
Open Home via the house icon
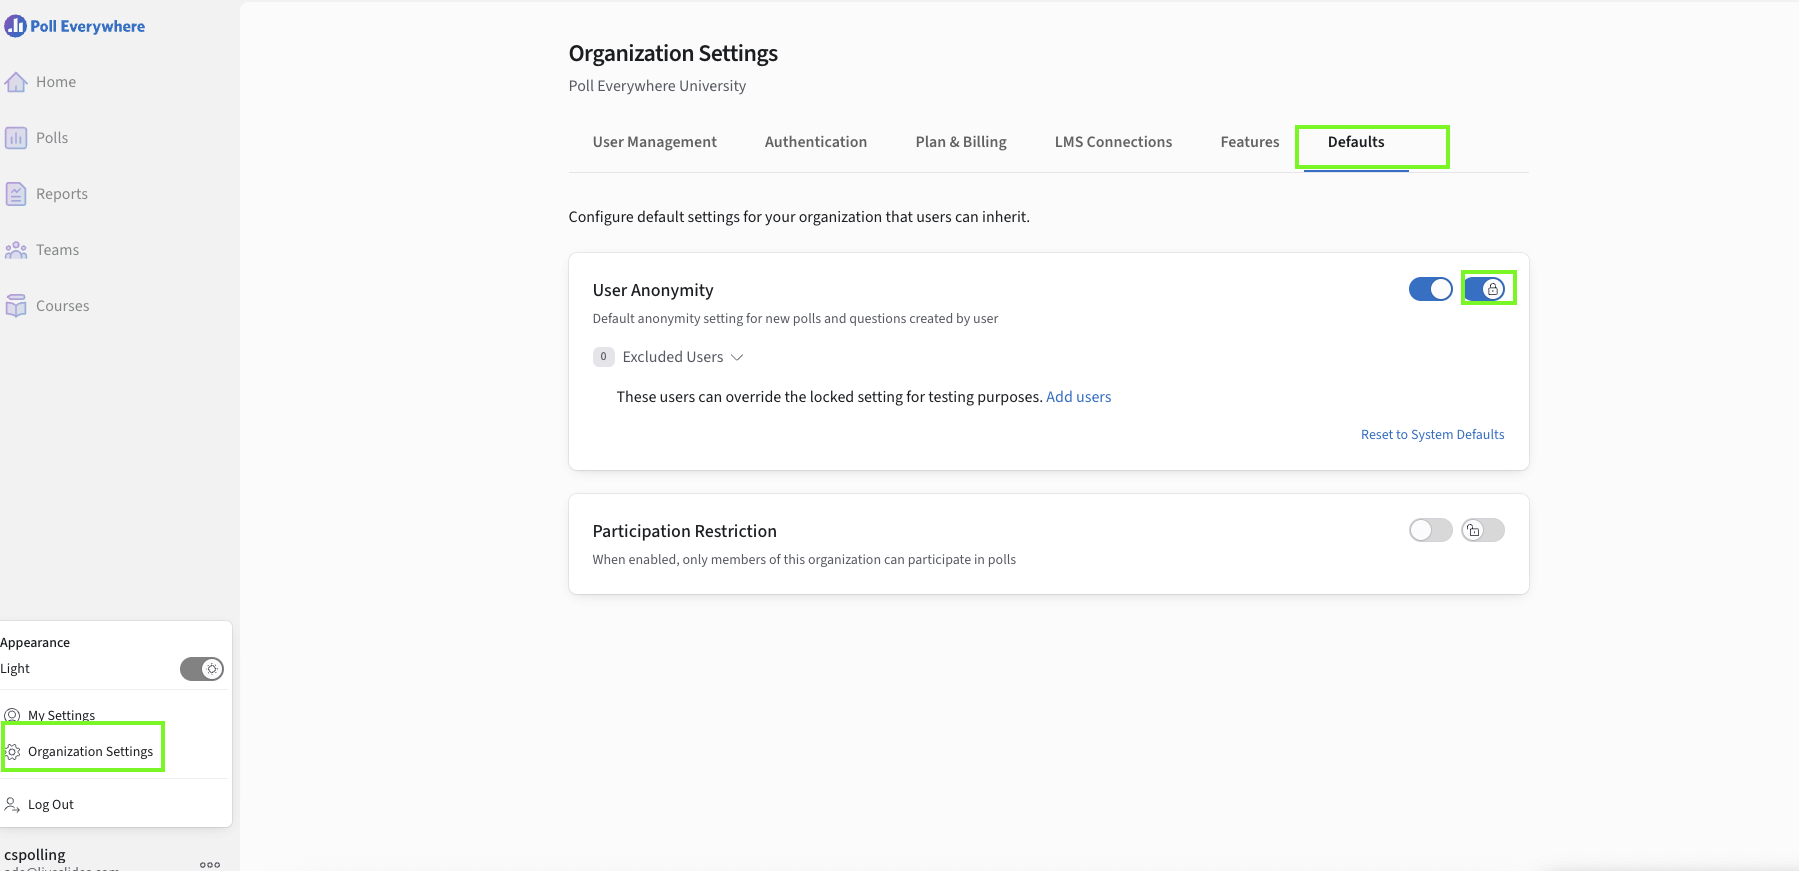pyautogui.click(x=16, y=82)
